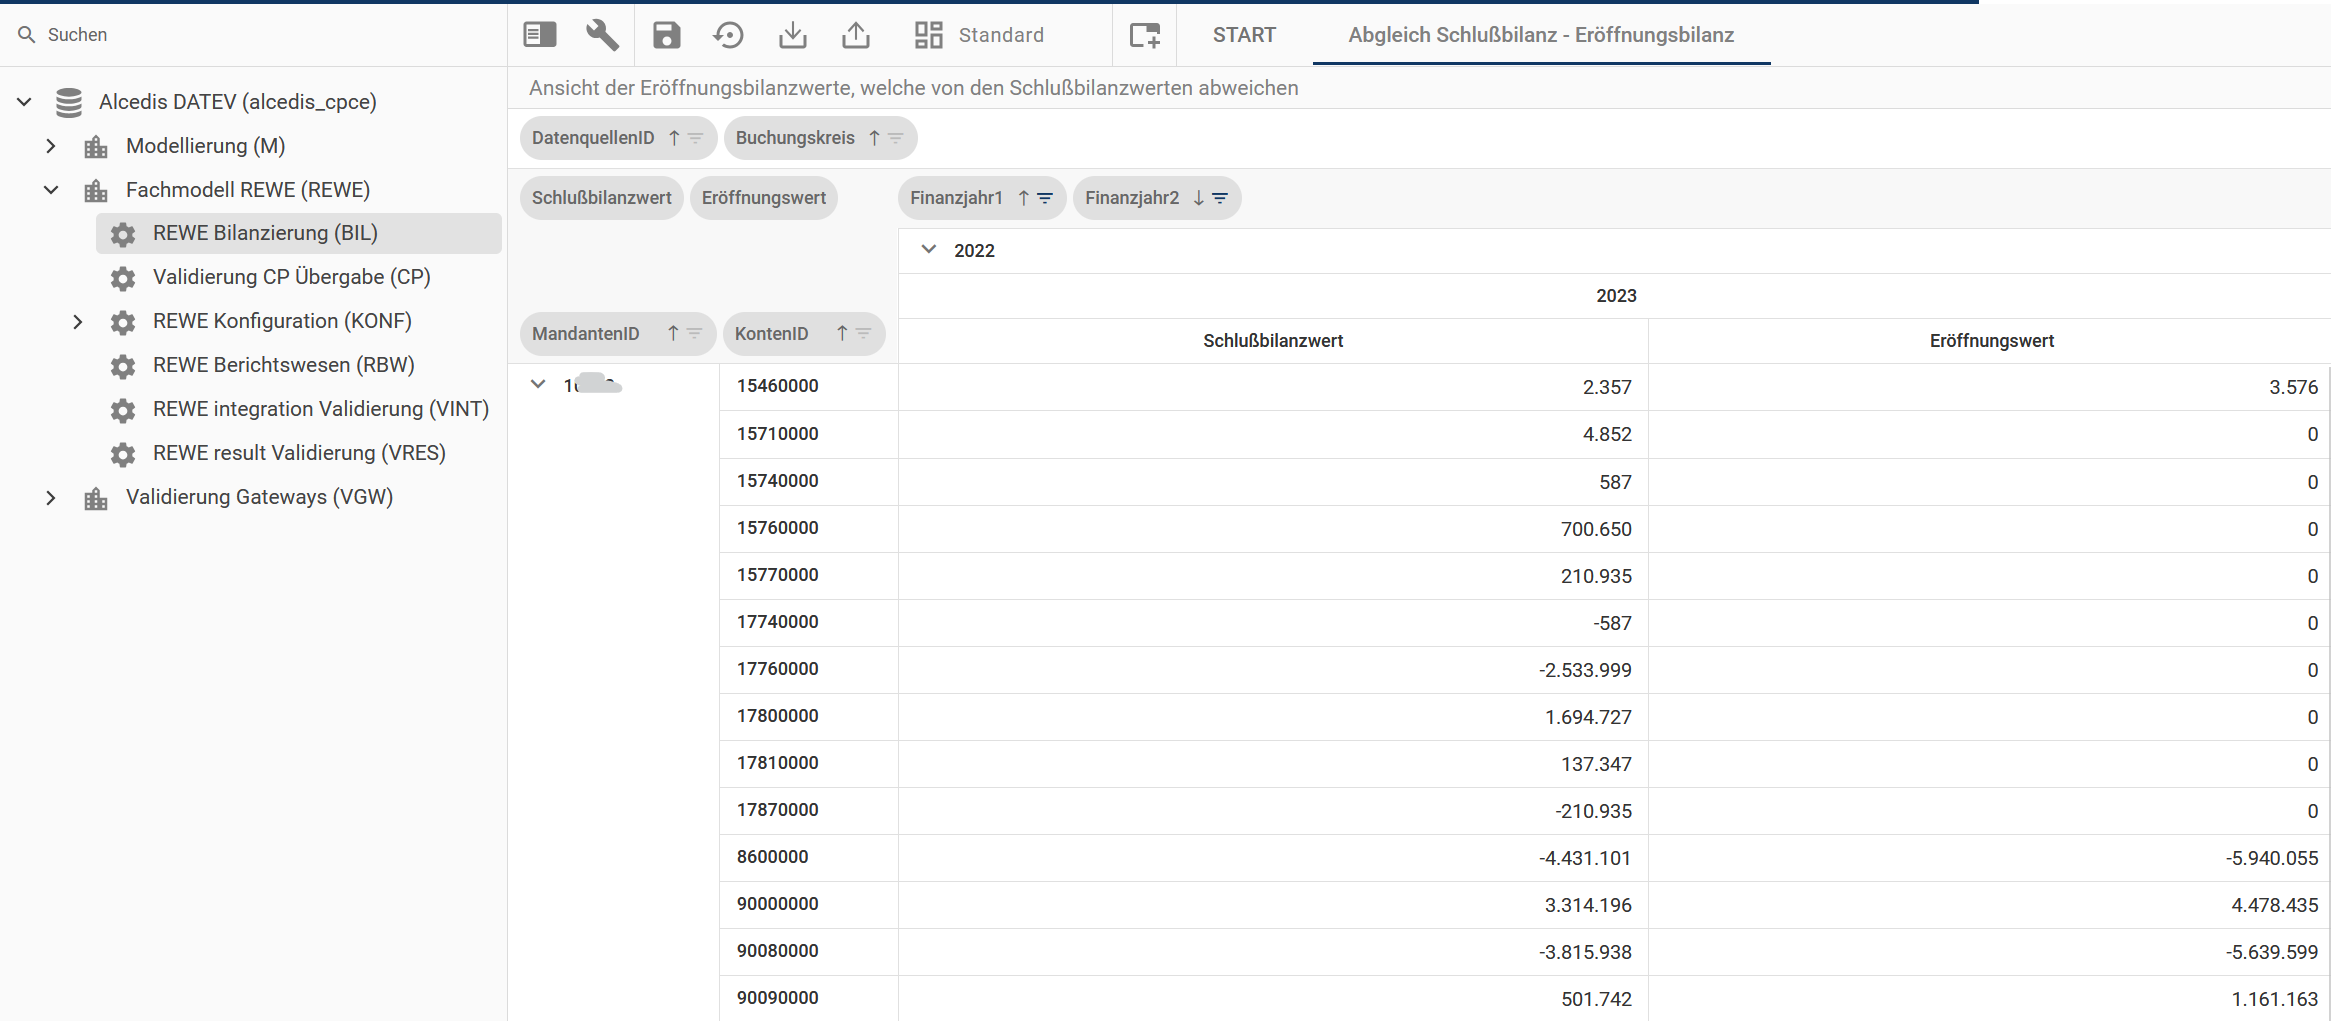Click the Suchen search field
2331x1021 pixels.
click(254, 35)
